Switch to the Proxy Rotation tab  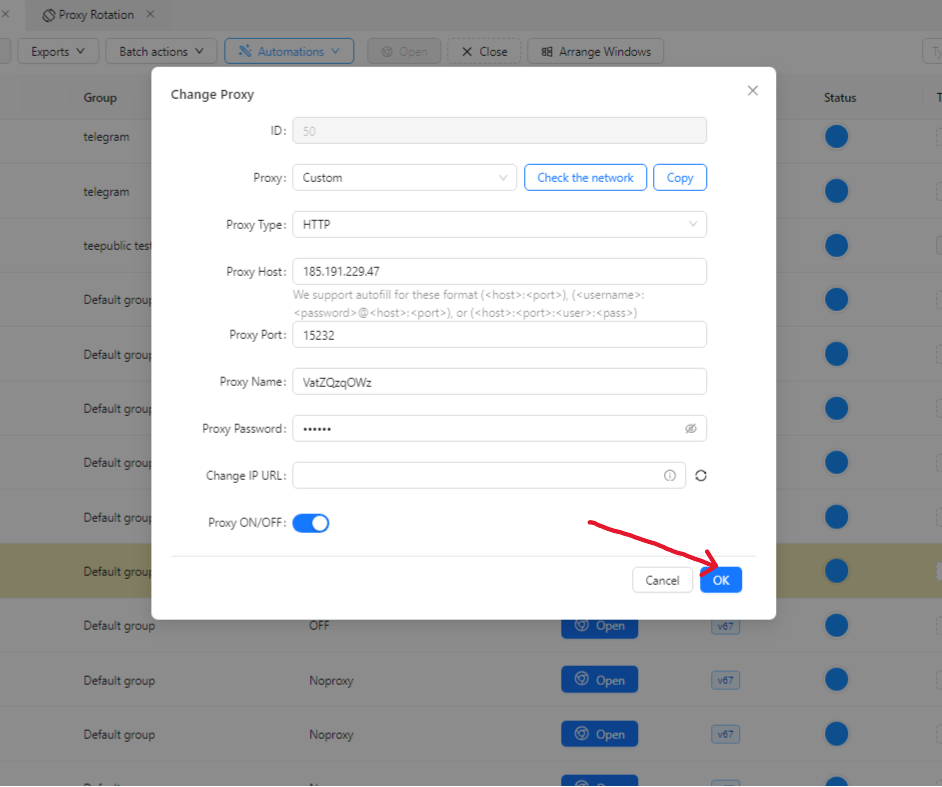click(x=88, y=15)
